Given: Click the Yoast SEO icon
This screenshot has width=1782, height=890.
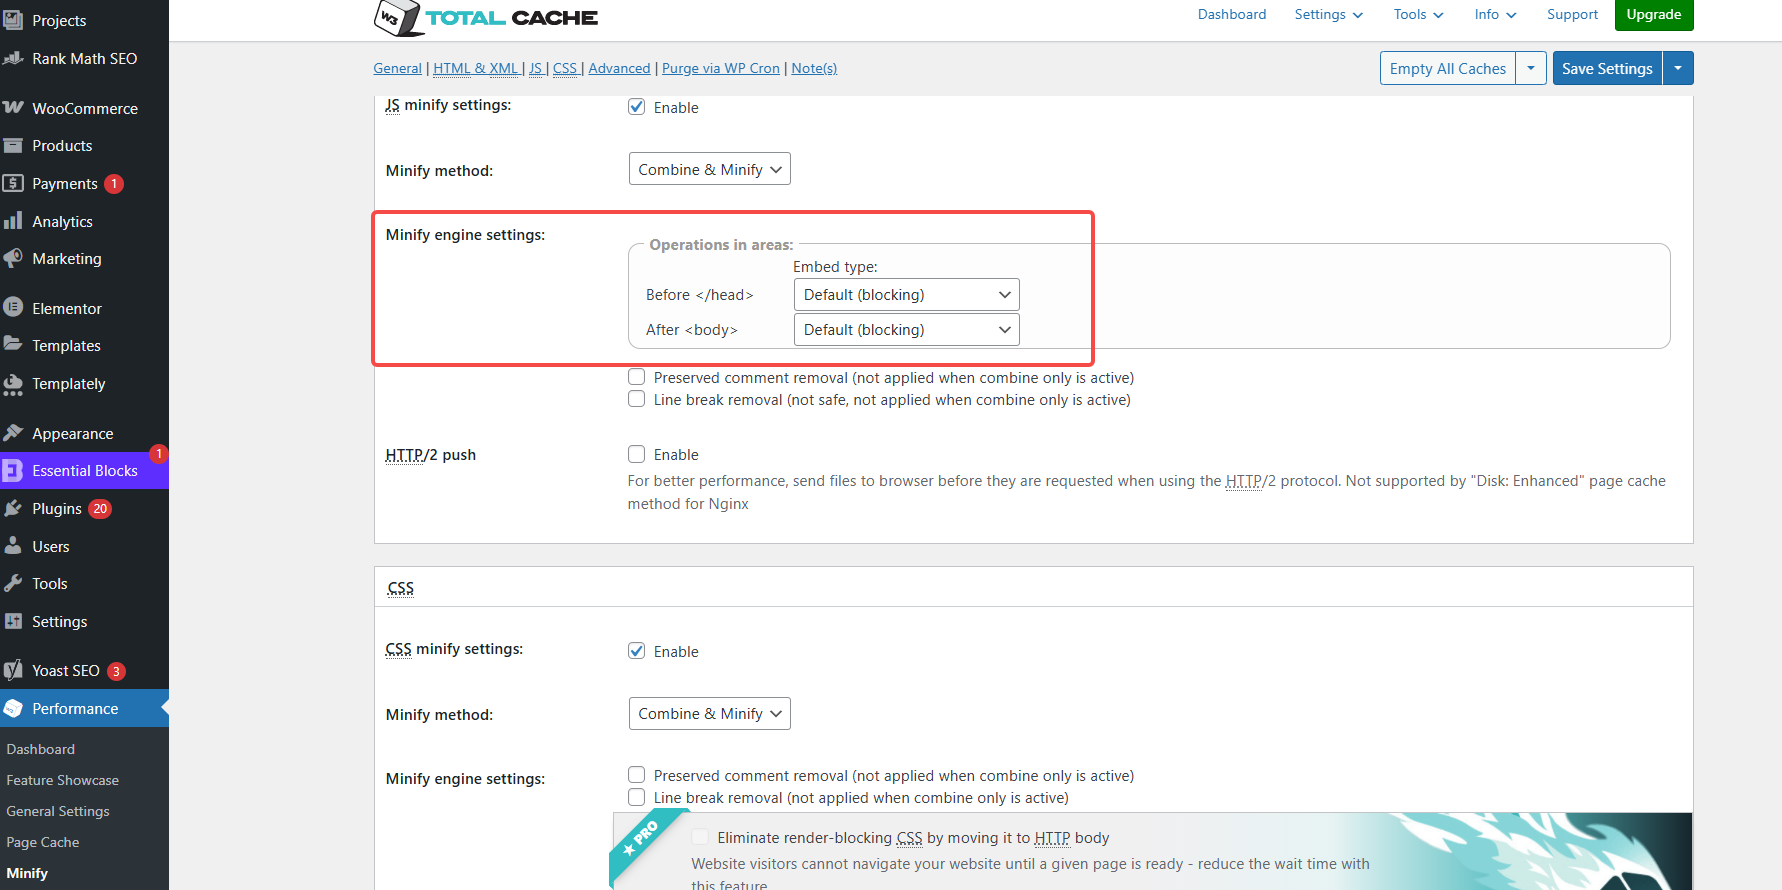Looking at the screenshot, I should tap(13, 670).
